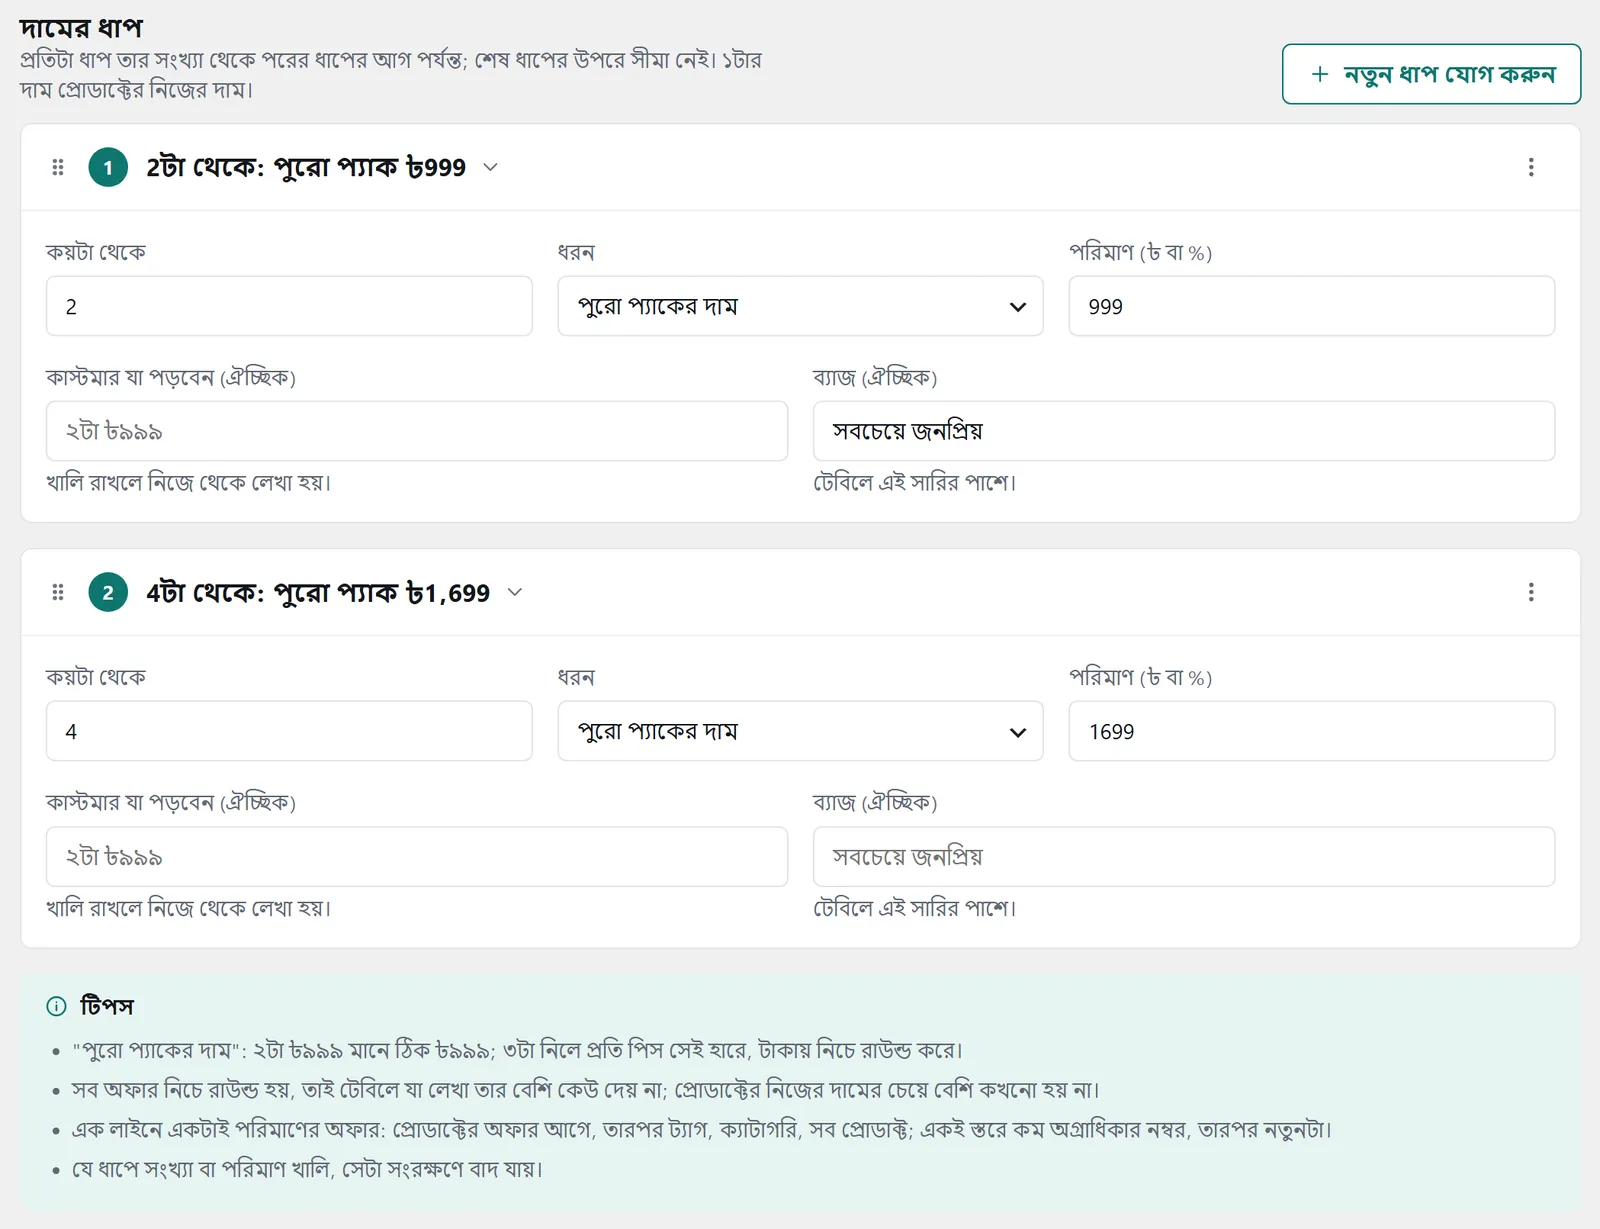Click the plus icon on the add tier button
1600x1229 pixels.
point(1320,74)
